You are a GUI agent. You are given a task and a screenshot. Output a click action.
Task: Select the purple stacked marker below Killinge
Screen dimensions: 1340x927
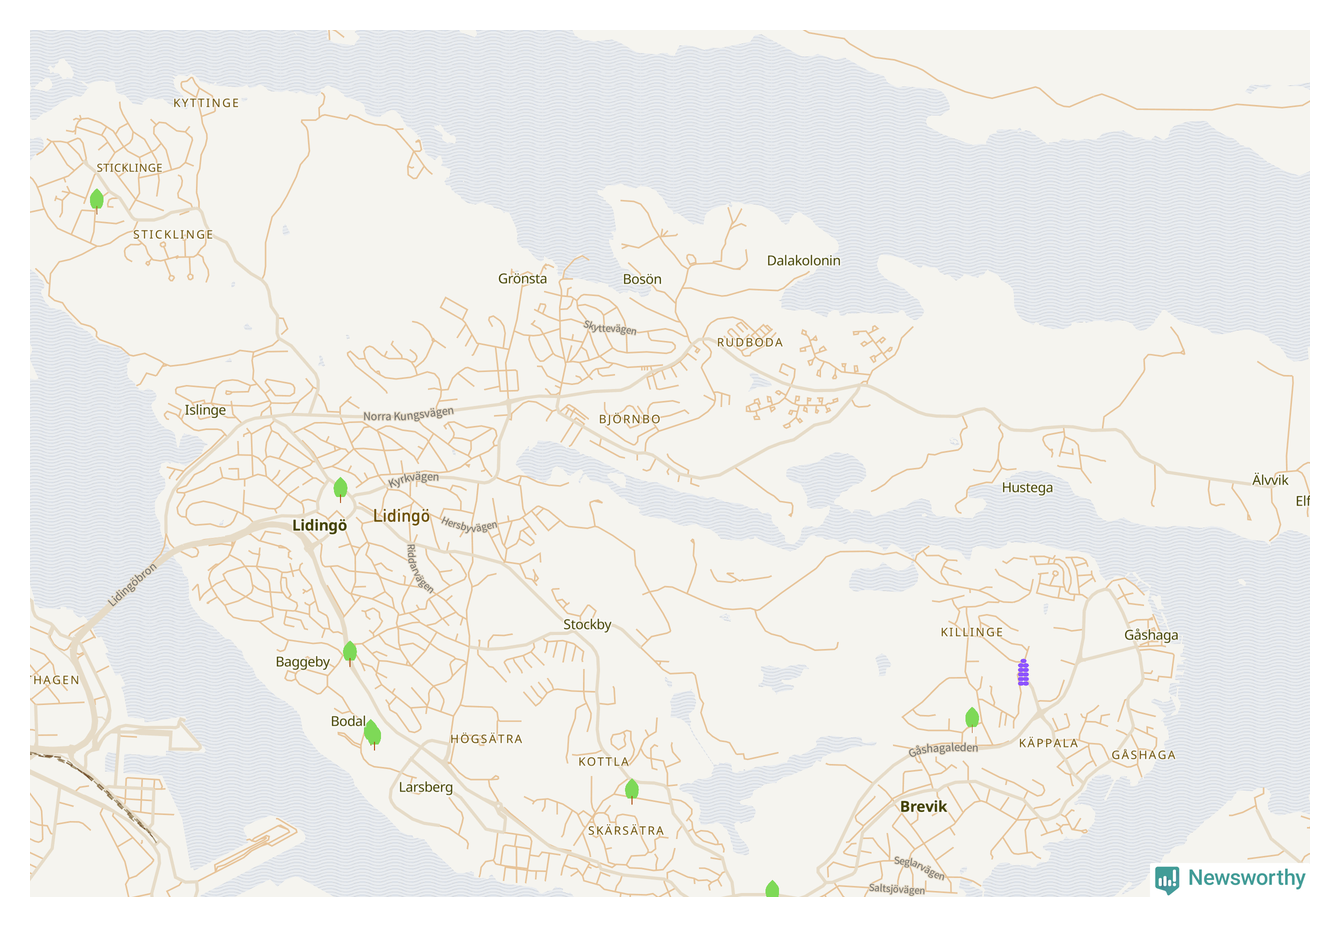click(1023, 672)
